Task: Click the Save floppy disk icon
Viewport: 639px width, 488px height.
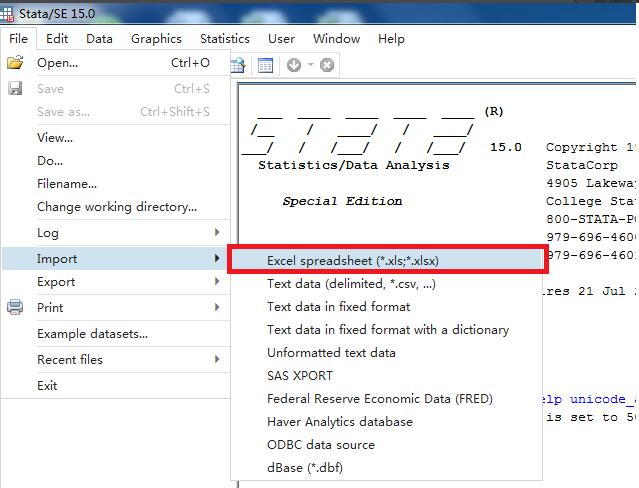Action: 15,88
